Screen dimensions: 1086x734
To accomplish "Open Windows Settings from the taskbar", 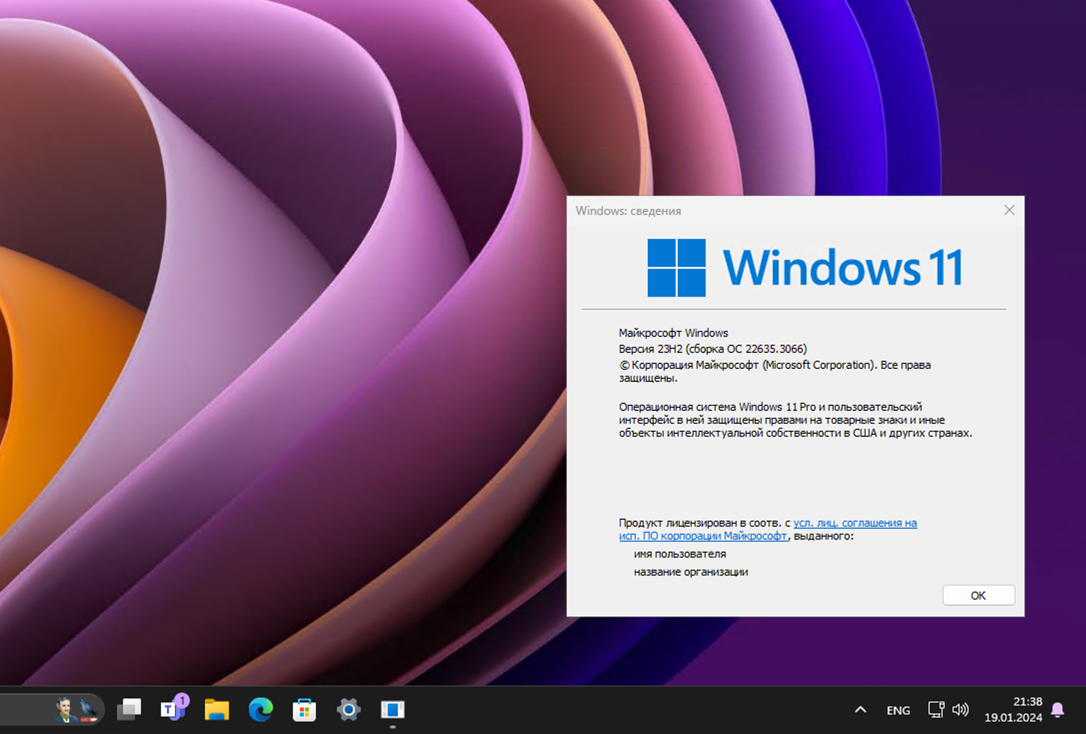I will pyautogui.click(x=348, y=709).
